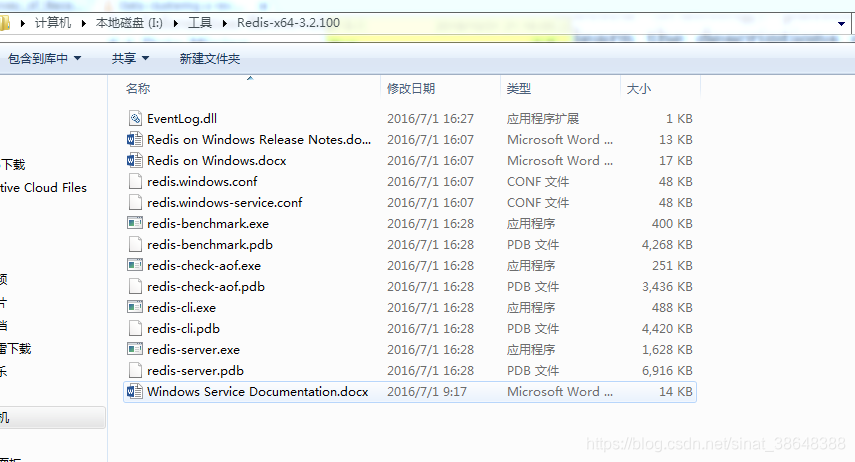This screenshot has height=462, width=855.
Task: Click the exe icon of redis-benchmark.exe
Action: [135, 223]
